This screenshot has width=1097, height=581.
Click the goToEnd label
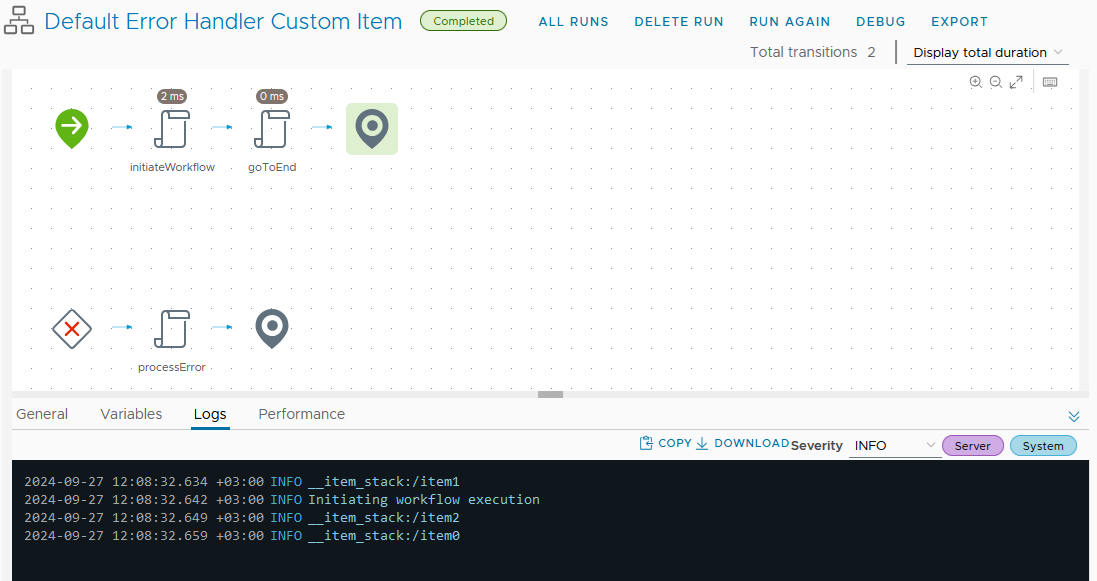[x=272, y=167]
